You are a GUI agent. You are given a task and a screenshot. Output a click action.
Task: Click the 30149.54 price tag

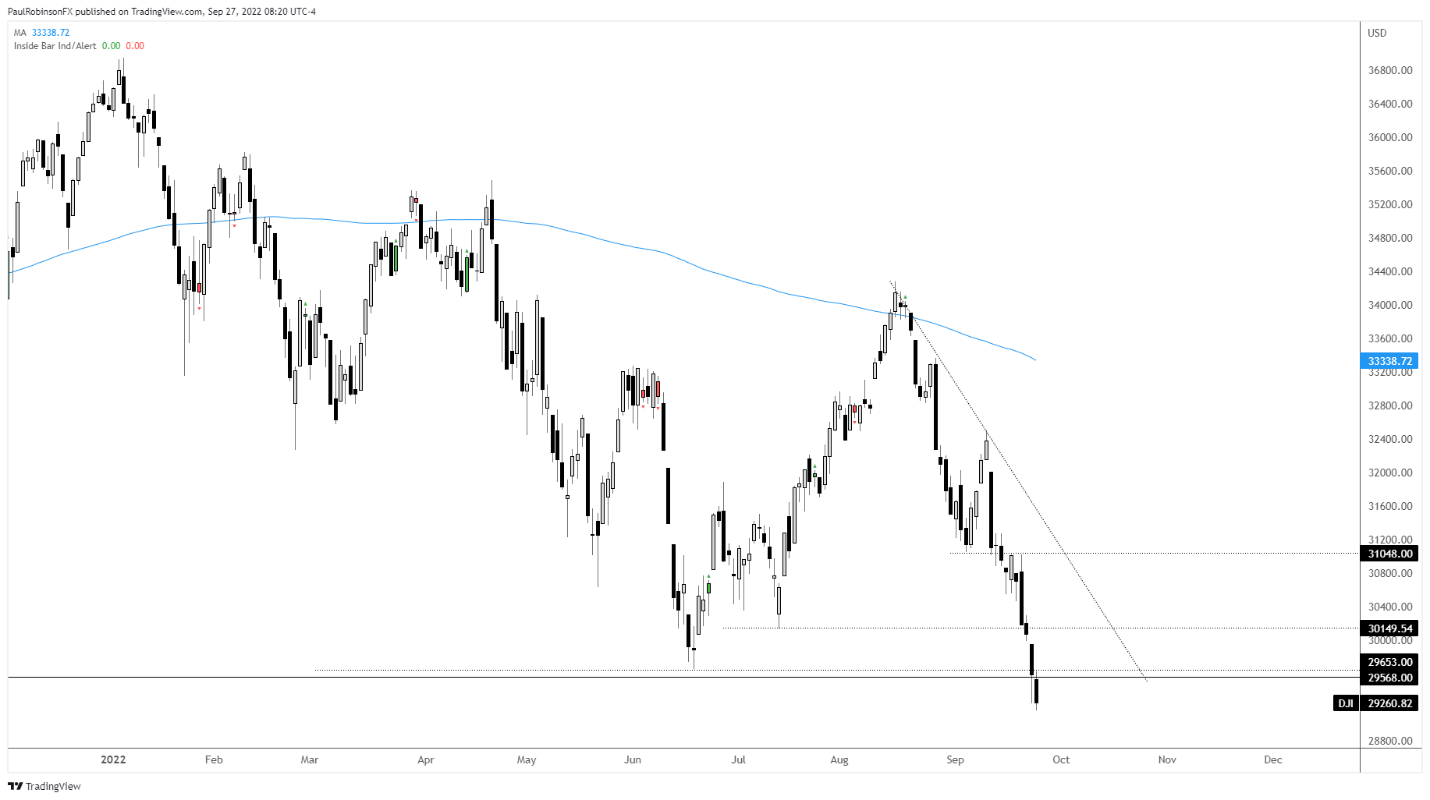(x=1390, y=628)
